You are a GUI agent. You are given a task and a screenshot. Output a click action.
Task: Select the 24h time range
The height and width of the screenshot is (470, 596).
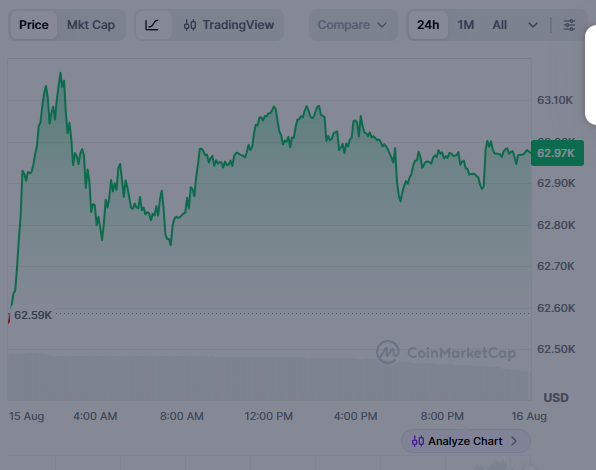(428, 25)
